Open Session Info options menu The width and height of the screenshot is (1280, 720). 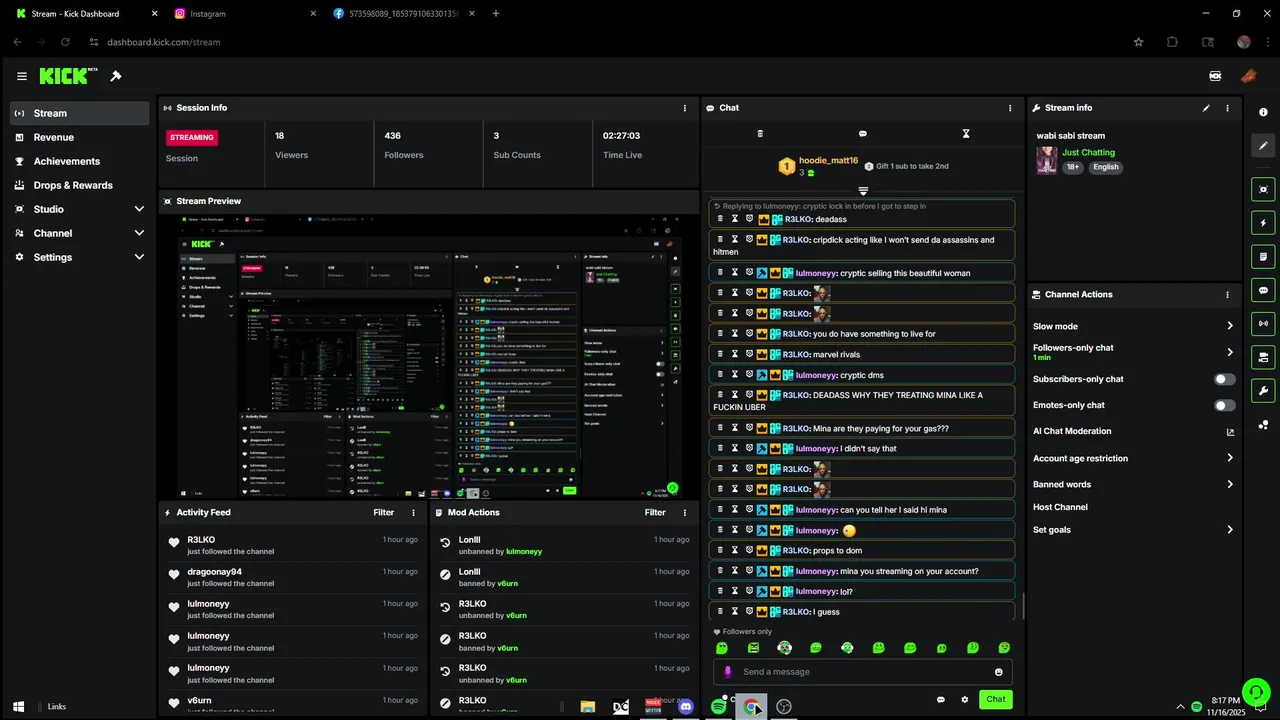[x=685, y=108]
